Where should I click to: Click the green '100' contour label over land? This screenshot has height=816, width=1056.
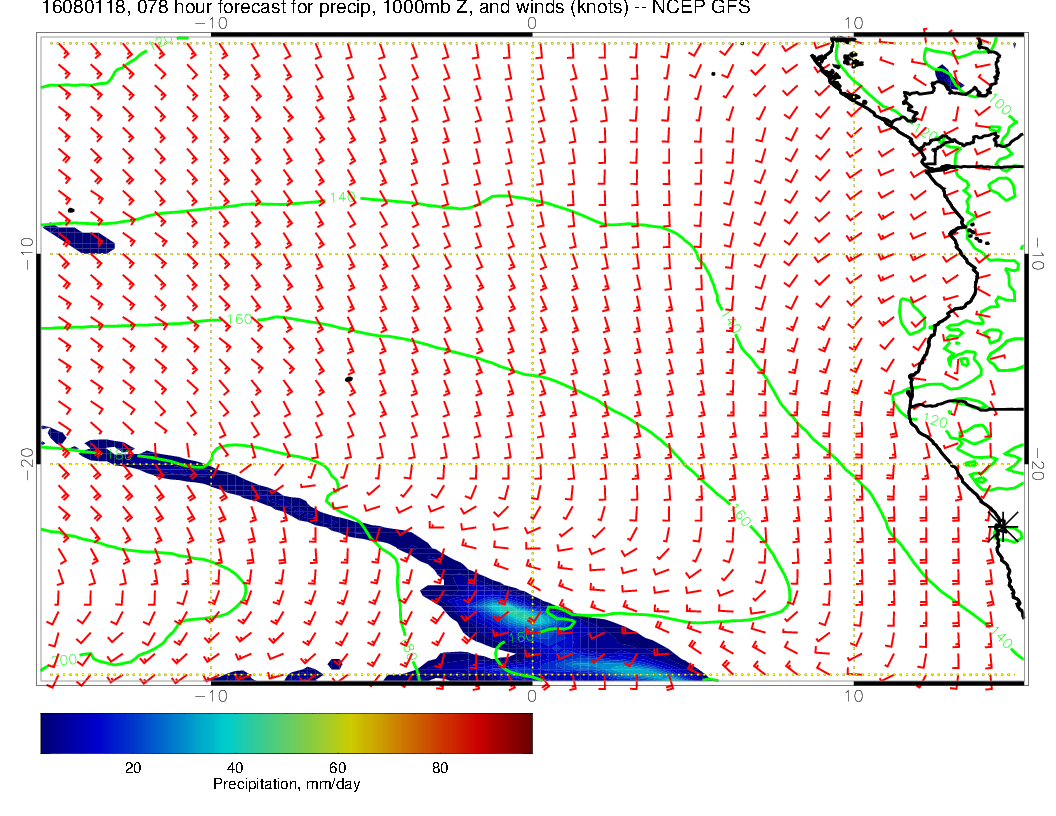click(x=1001, y=106)
